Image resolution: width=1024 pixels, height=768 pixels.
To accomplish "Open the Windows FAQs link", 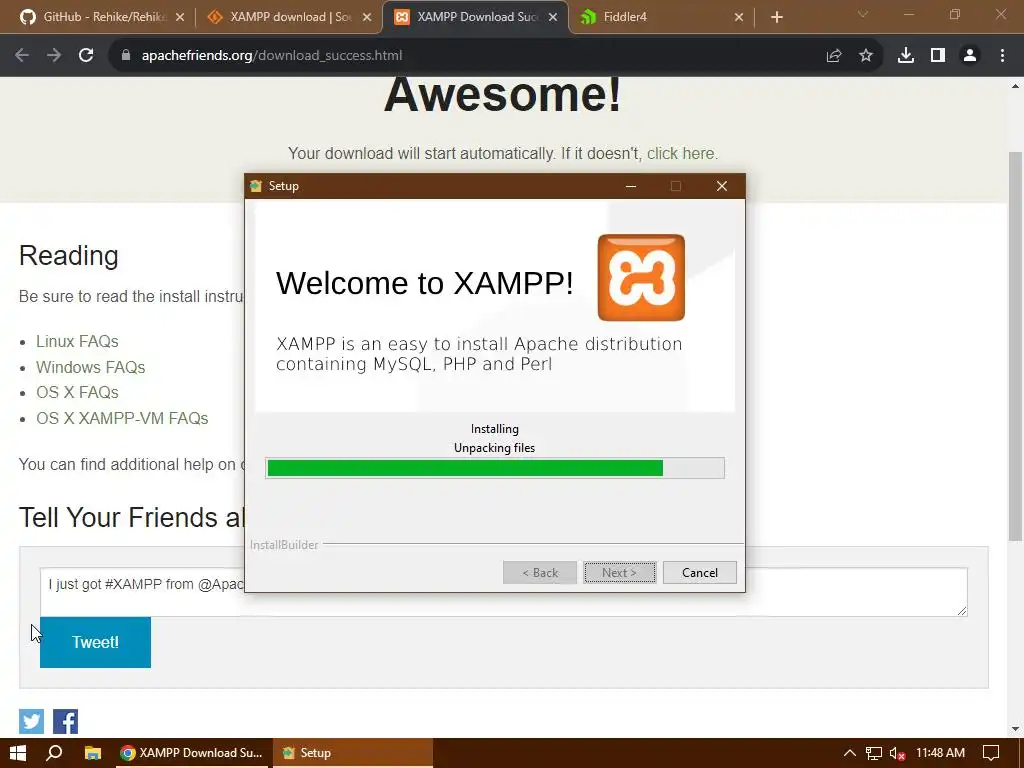I will (x=91, y=367).
